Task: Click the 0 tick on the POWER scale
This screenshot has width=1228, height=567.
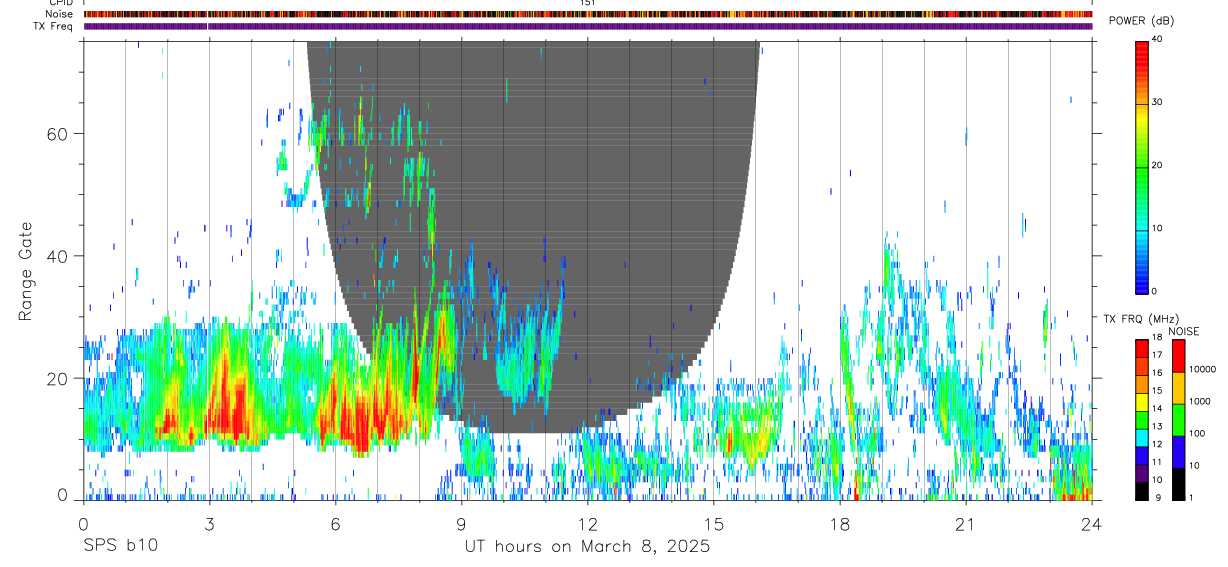Action: click(x=1155, y=291)
